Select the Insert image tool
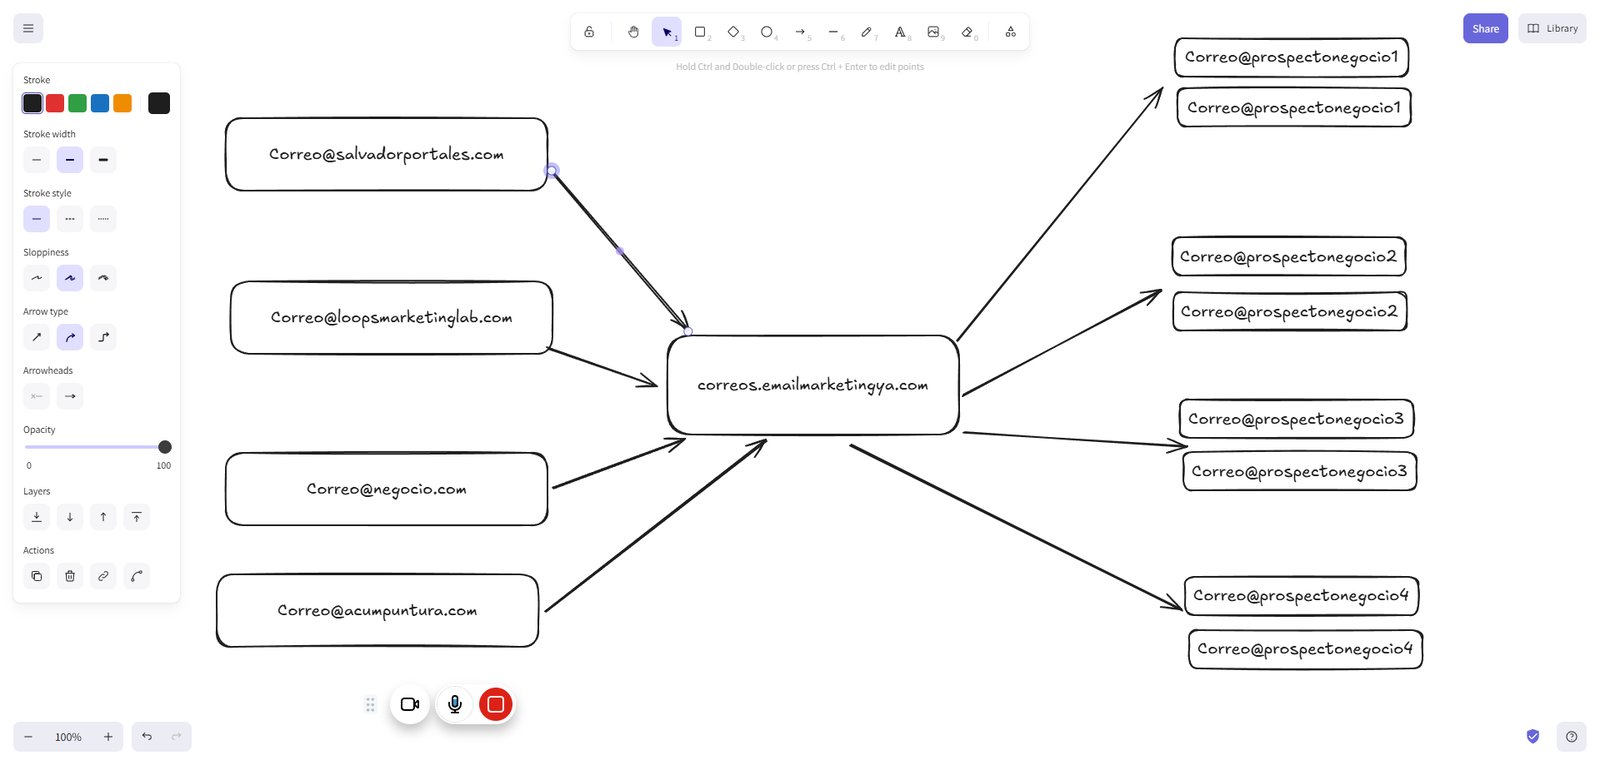This screenshot has height=765, width=1600. [933, 32]
